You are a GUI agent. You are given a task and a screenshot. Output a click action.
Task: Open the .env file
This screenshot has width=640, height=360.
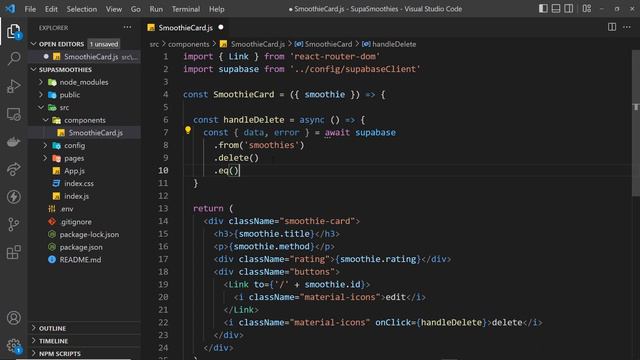coord(67,209)
